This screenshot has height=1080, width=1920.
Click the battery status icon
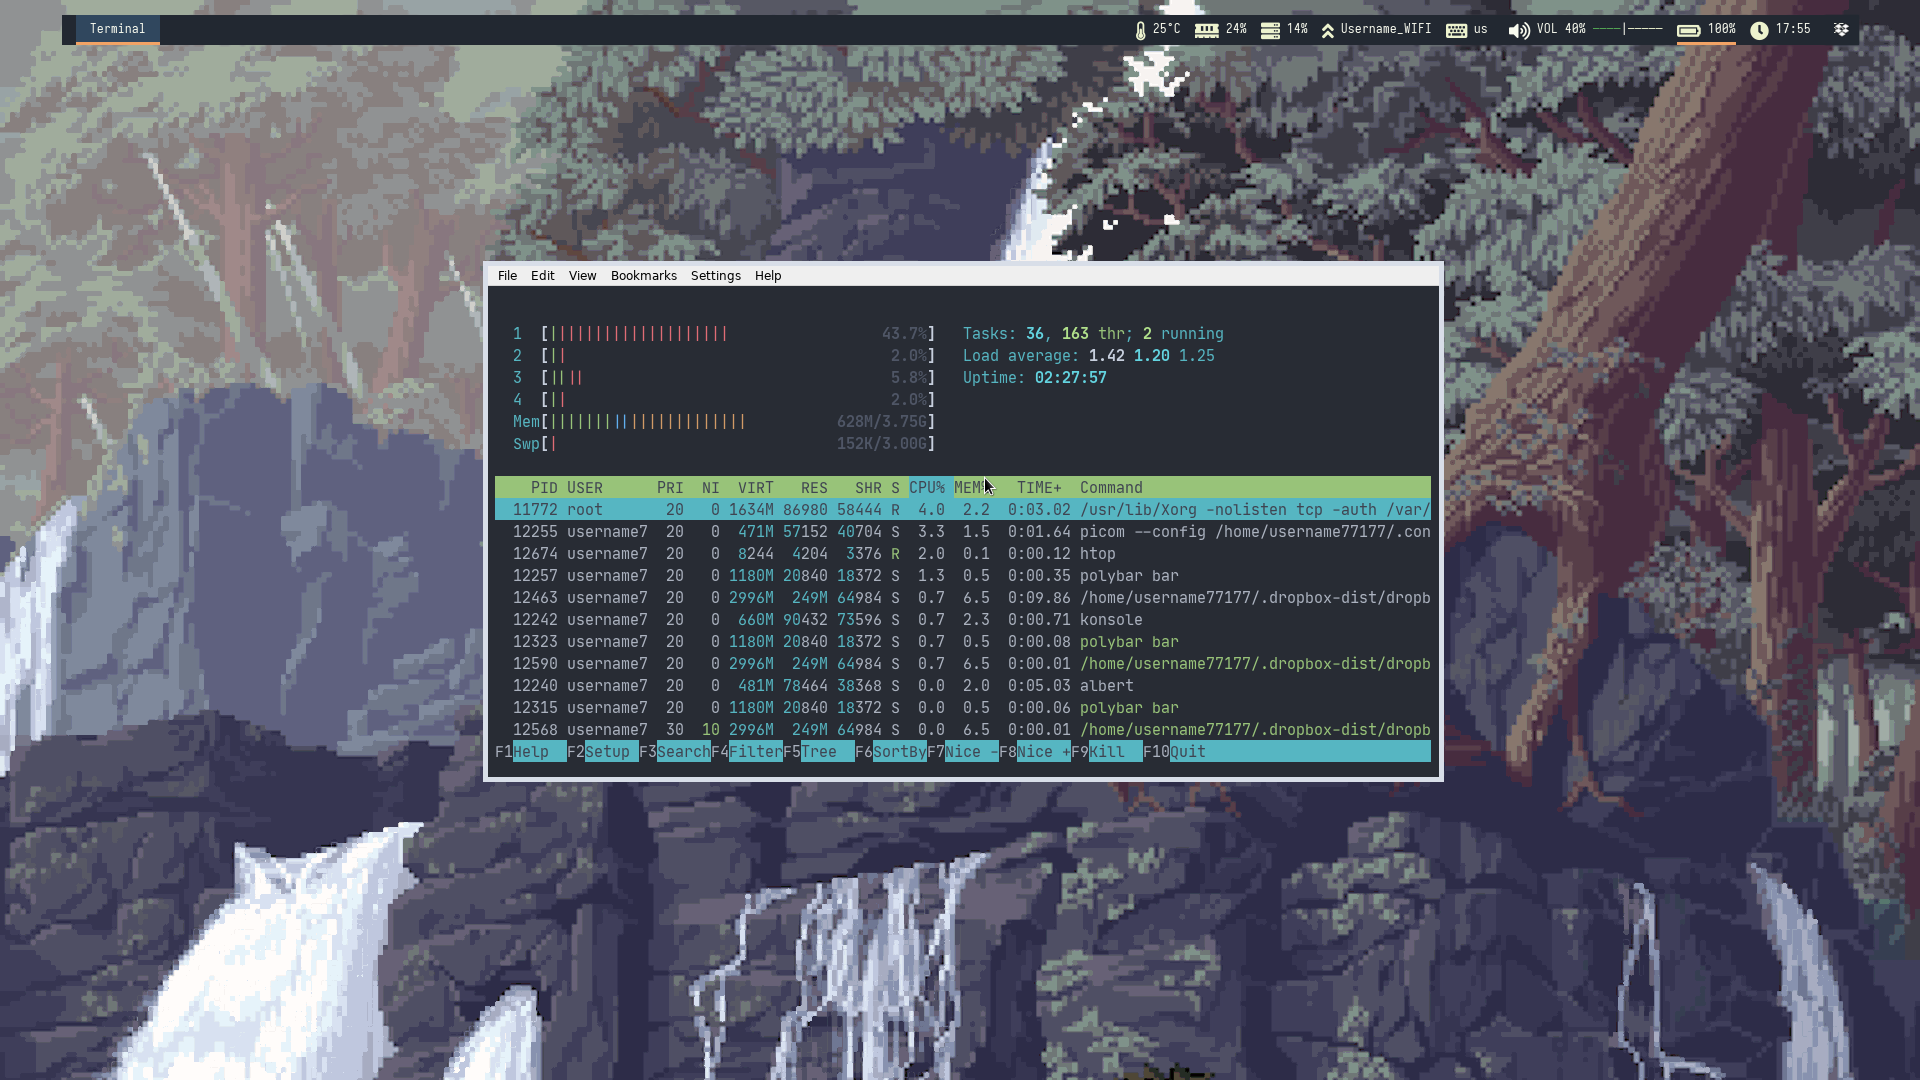point(1688,30)
